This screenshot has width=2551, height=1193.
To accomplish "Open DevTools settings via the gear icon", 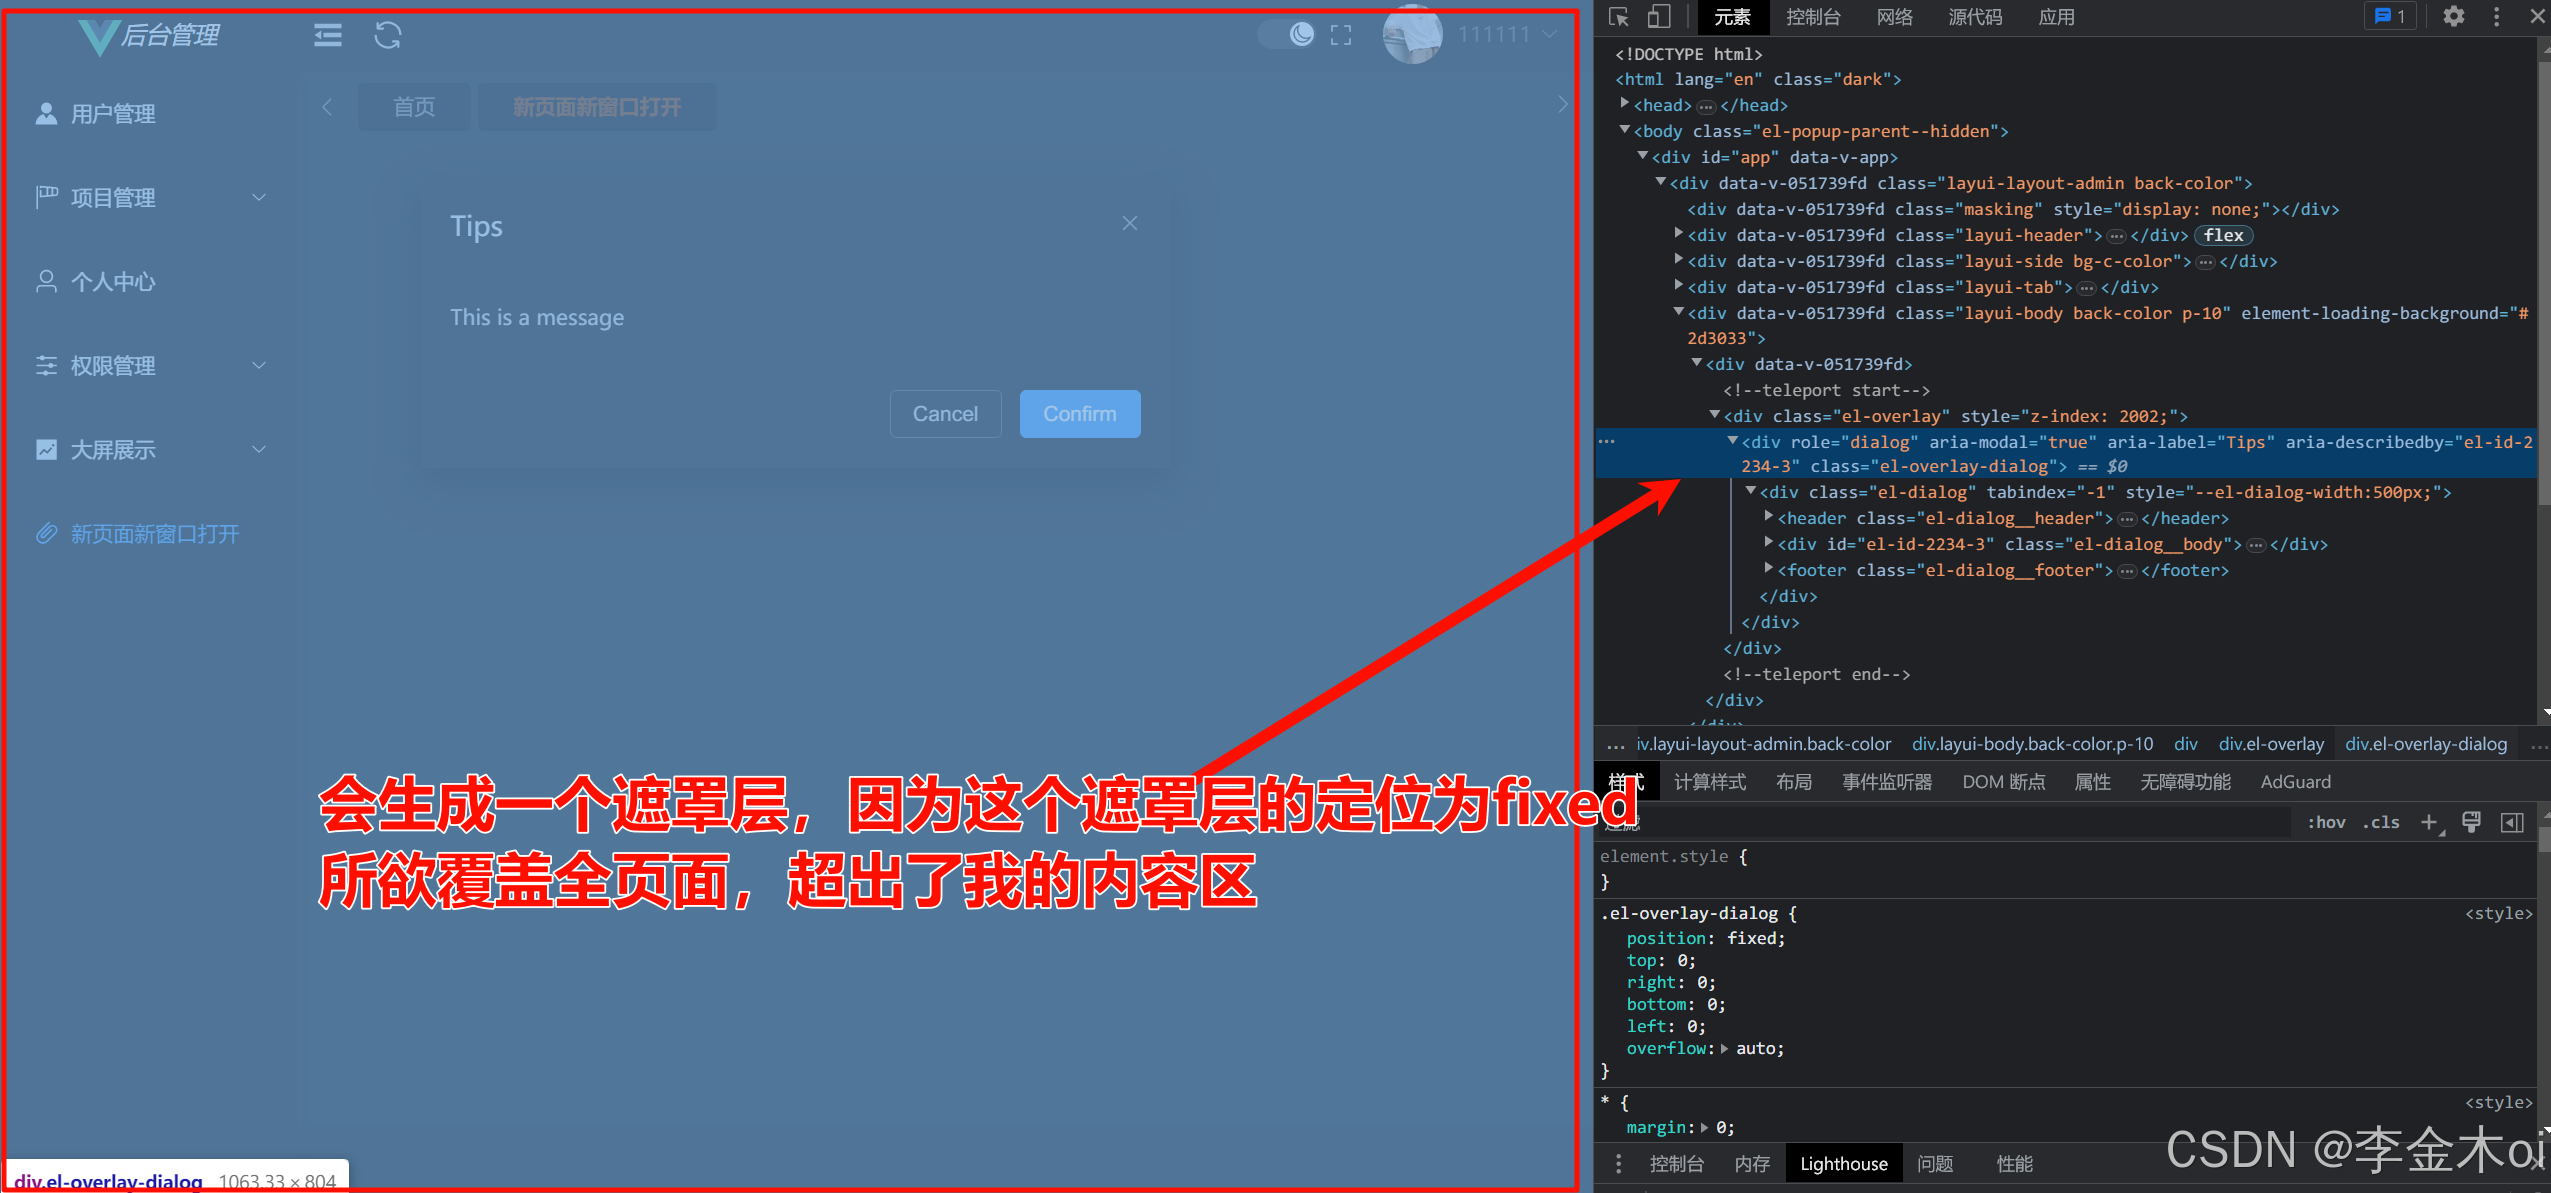I will (x=2455, y=16).
